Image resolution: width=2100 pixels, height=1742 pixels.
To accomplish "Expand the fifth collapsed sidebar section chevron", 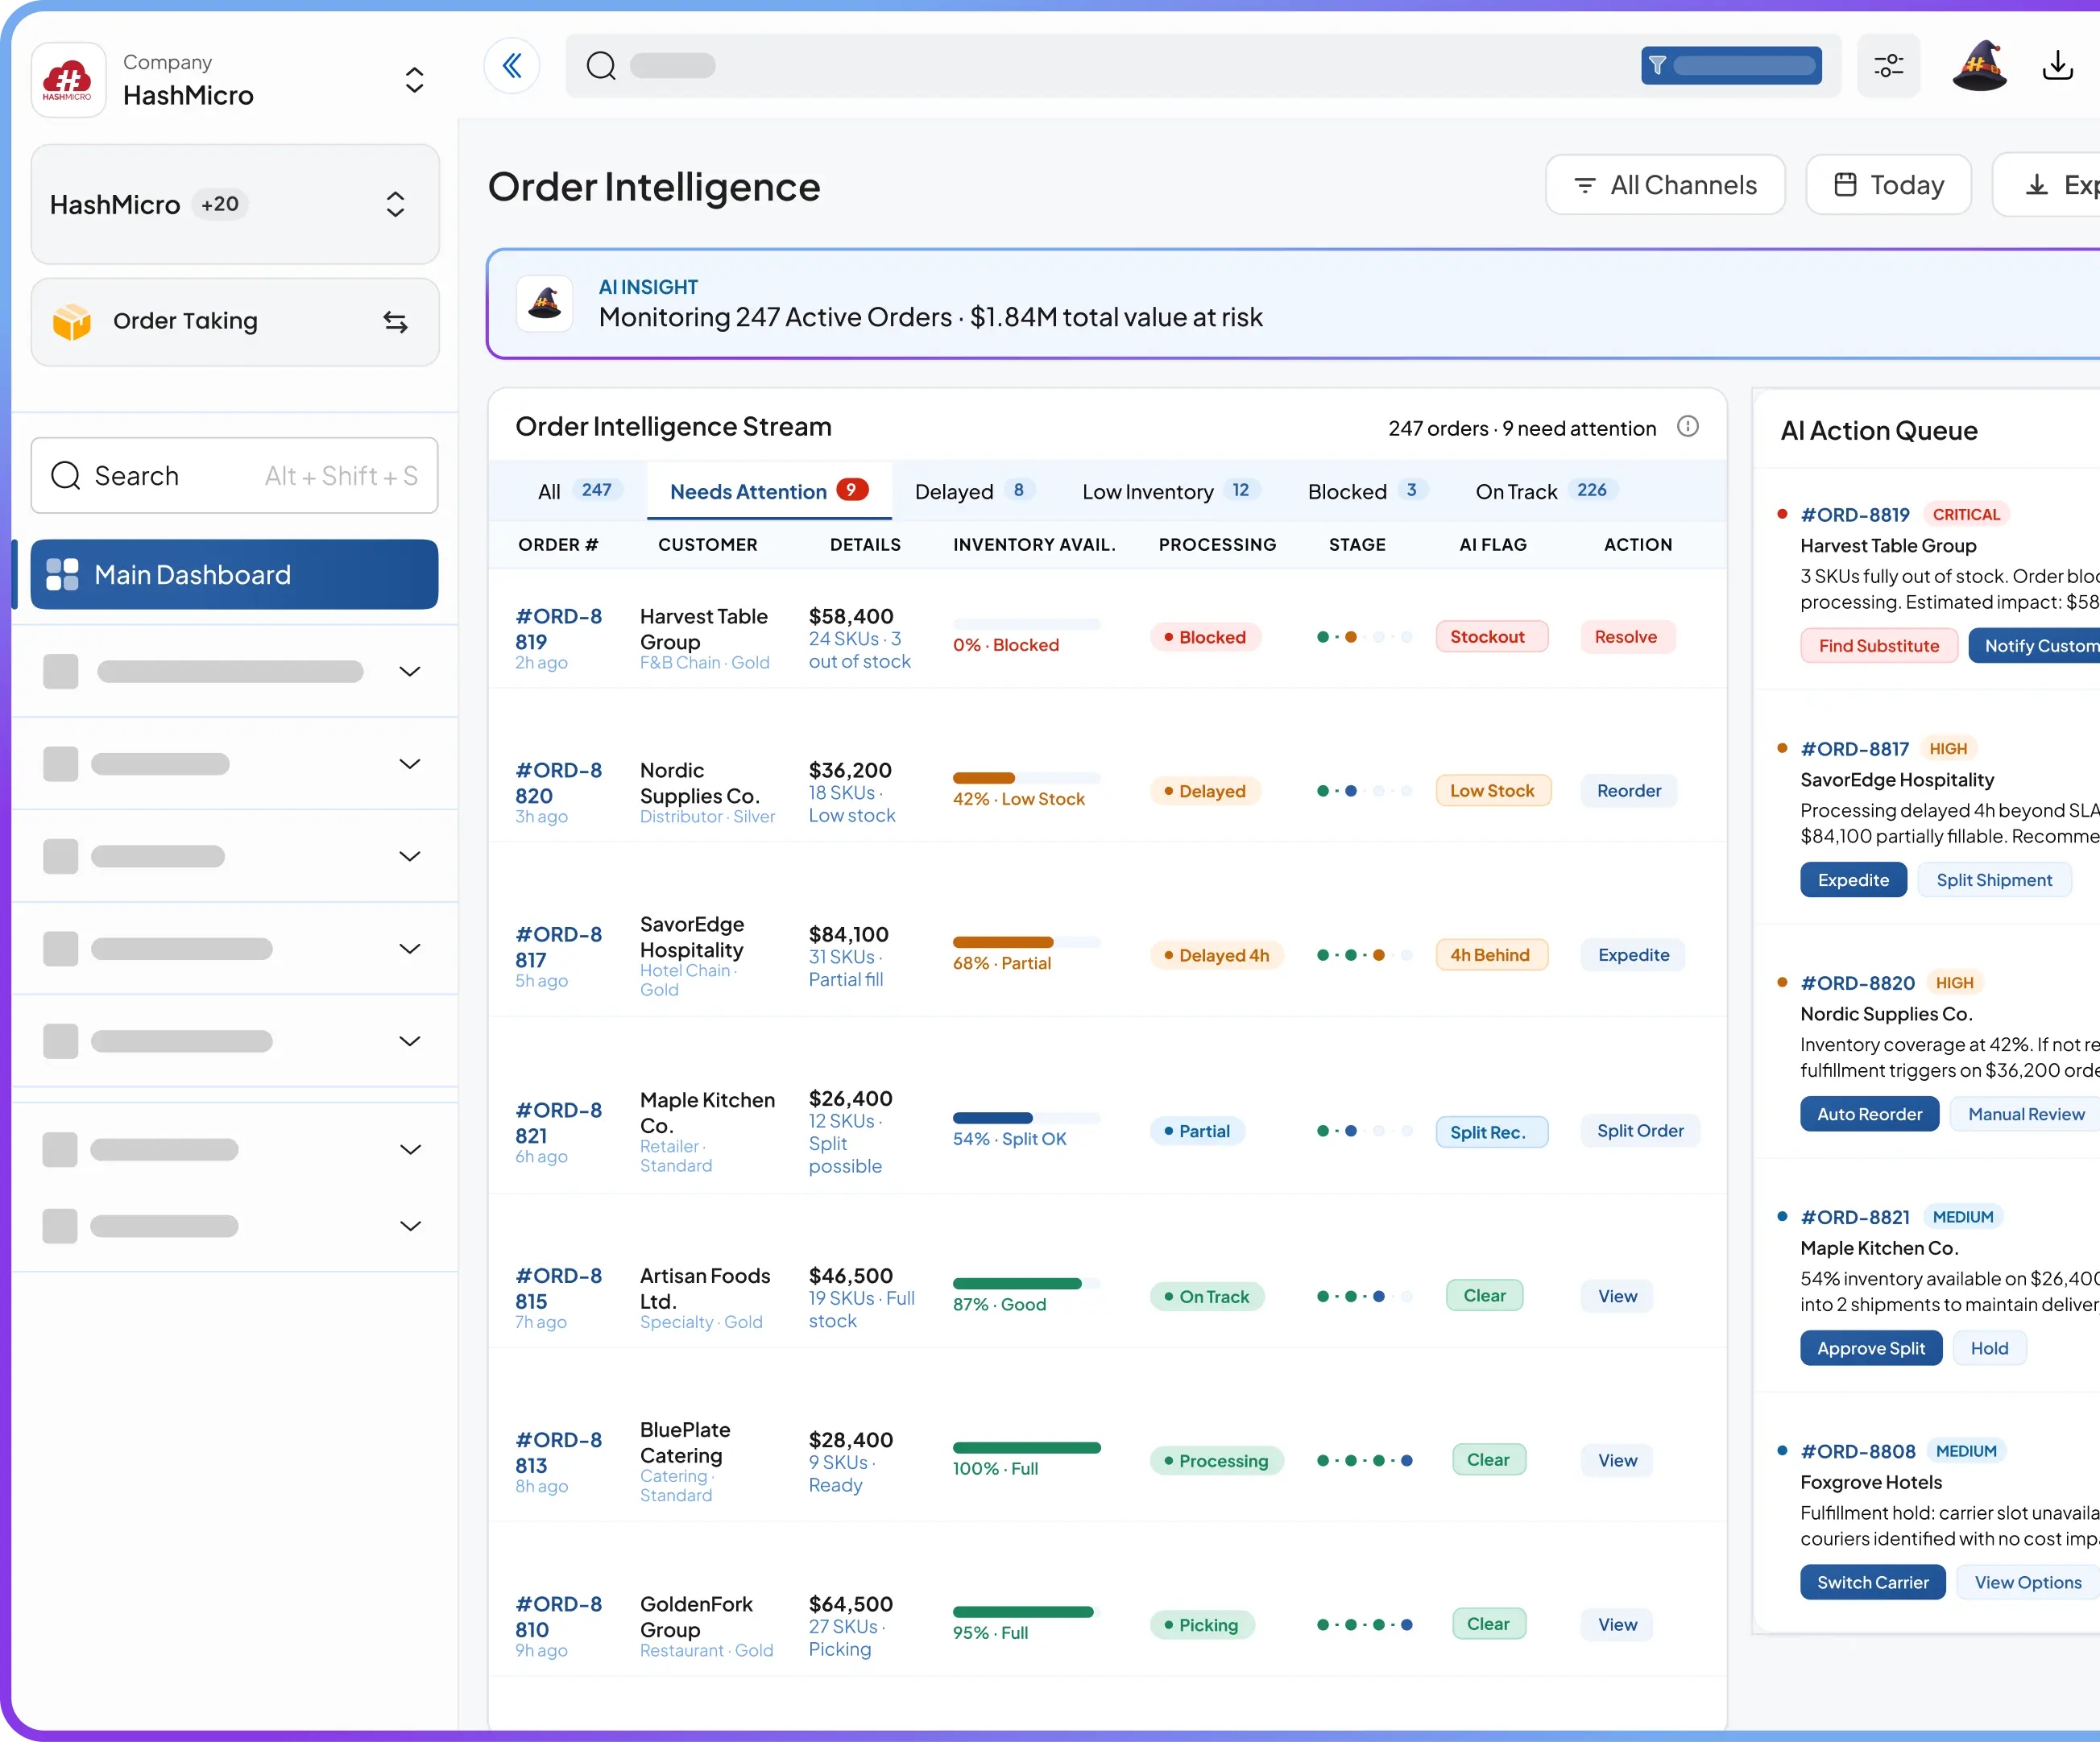I will click(410, 1041).
